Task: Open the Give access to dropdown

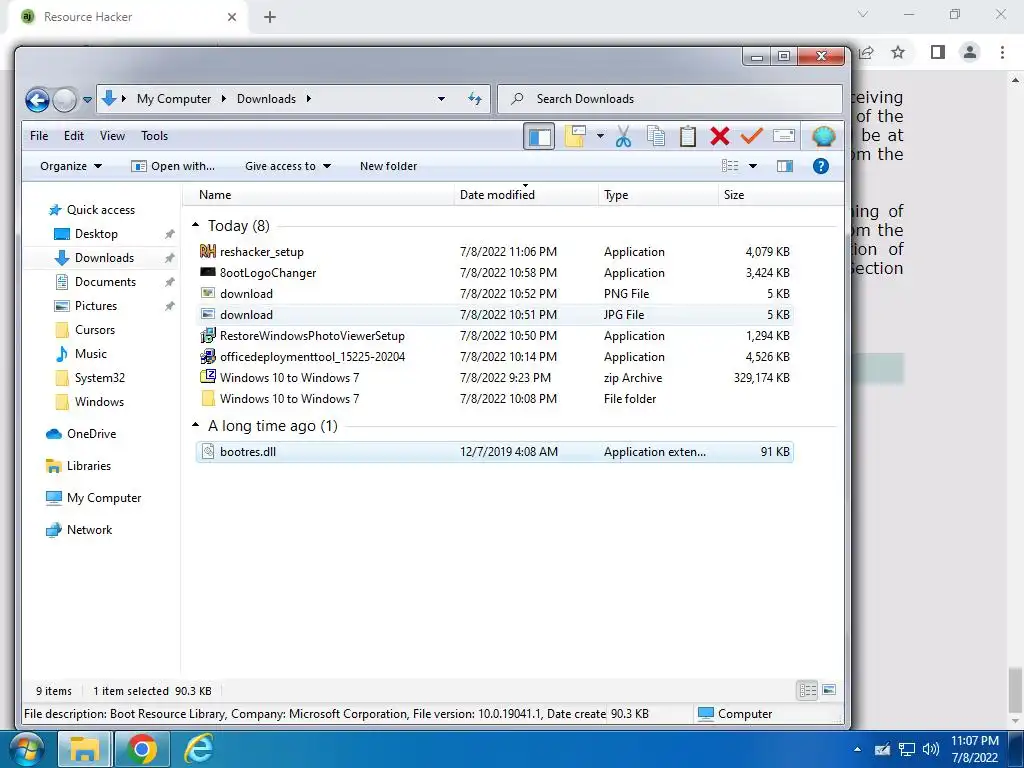Action: (288, 166)
